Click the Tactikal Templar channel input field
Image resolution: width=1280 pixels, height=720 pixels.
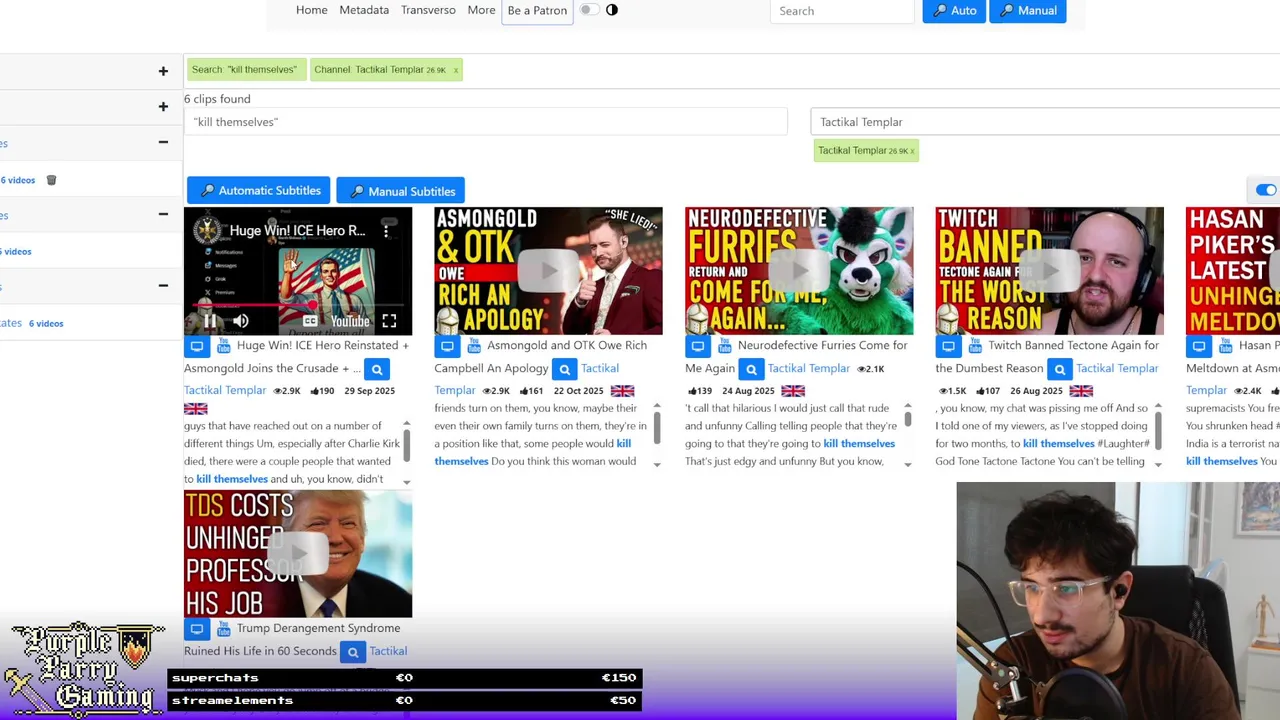point(1045,122)
